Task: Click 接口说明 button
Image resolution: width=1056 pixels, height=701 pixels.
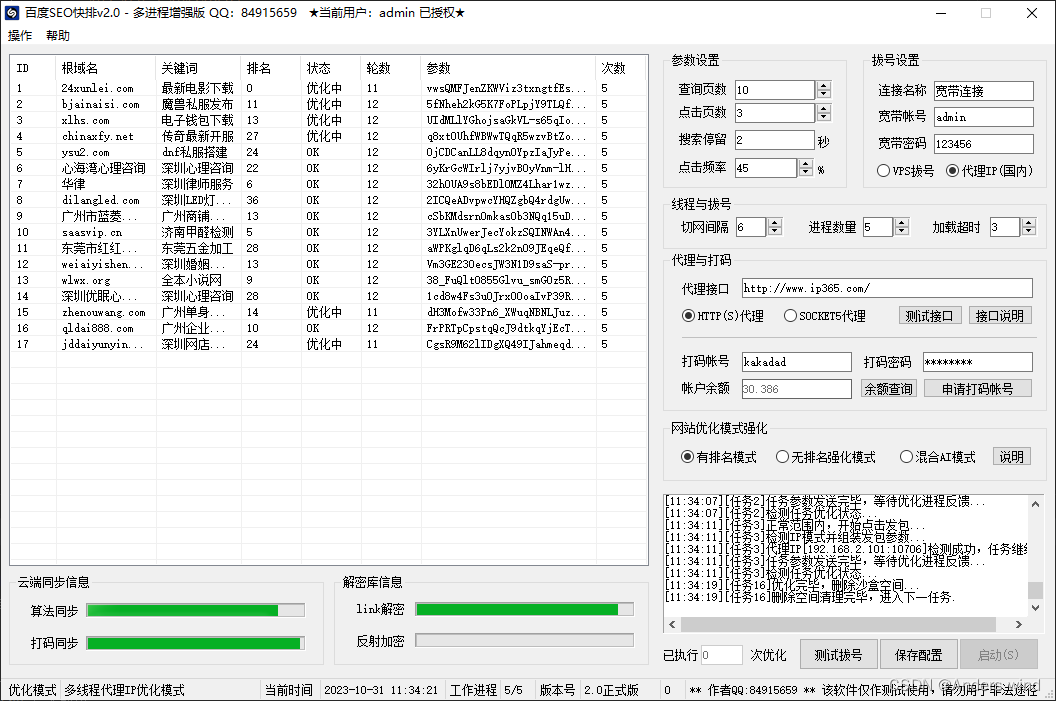Action: tap(1000, 316)
